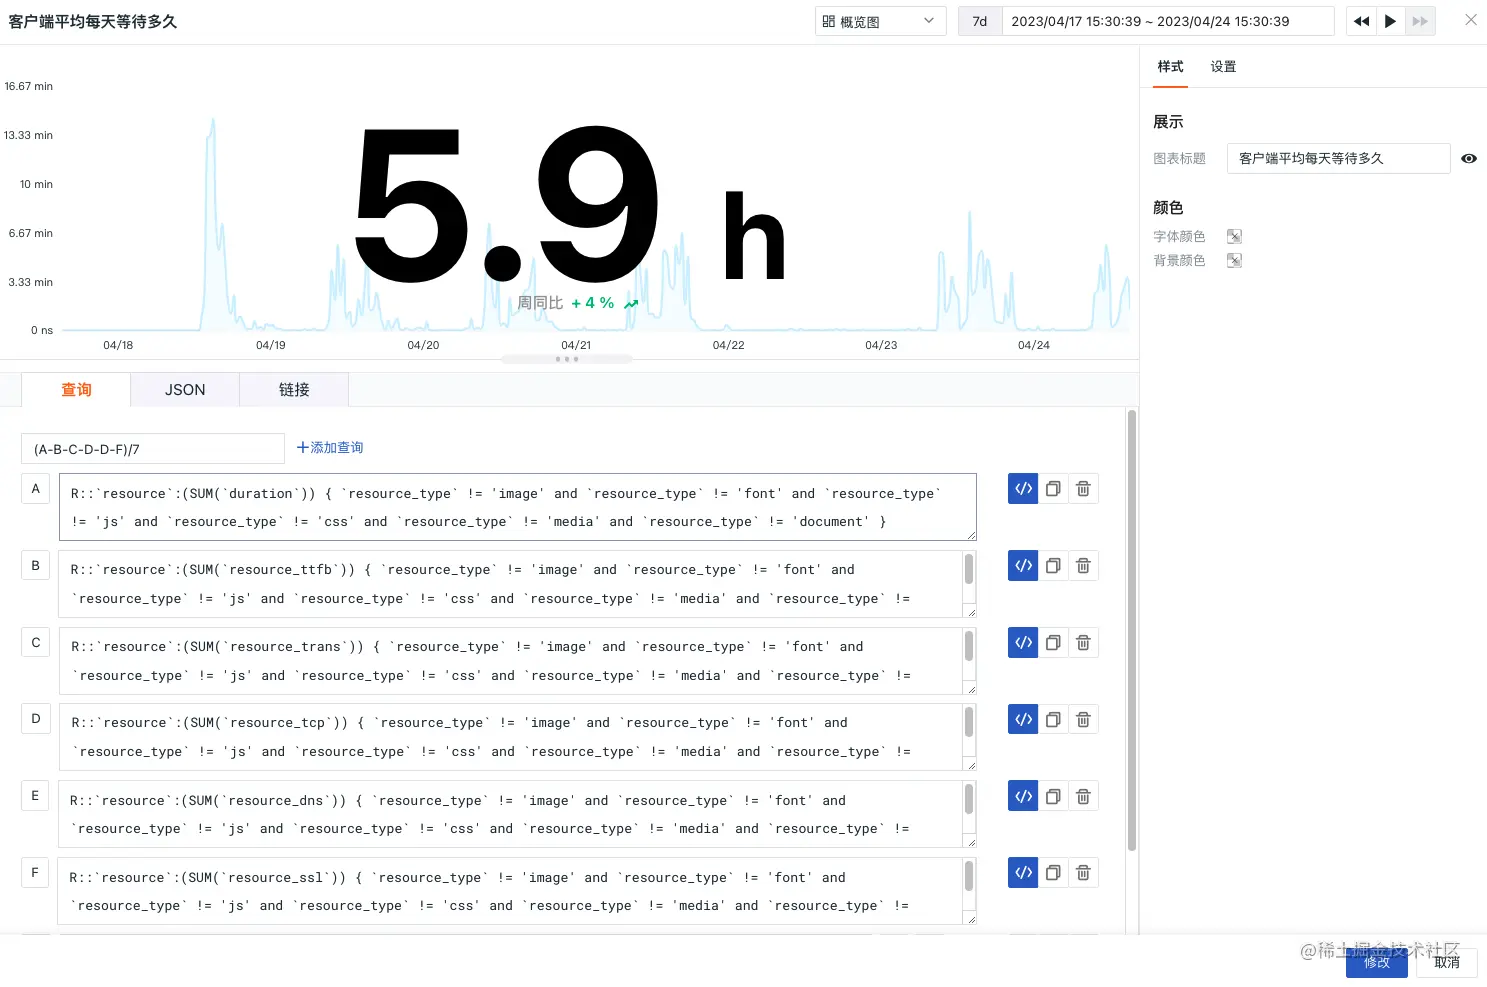Copy query A

point(1053,489)
